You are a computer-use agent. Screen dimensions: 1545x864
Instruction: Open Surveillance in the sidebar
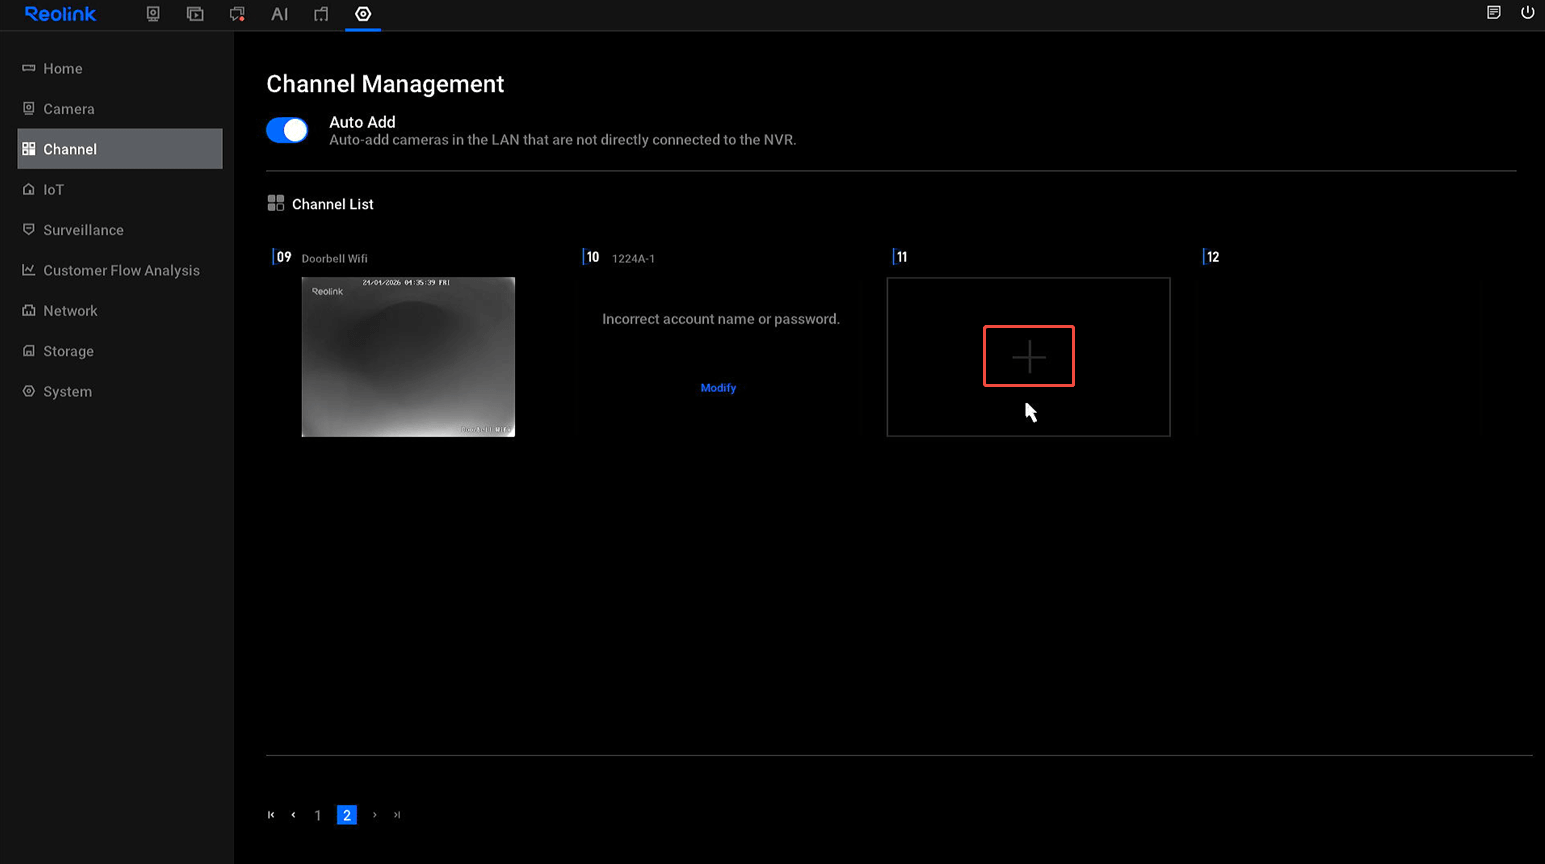pos(120,230)
